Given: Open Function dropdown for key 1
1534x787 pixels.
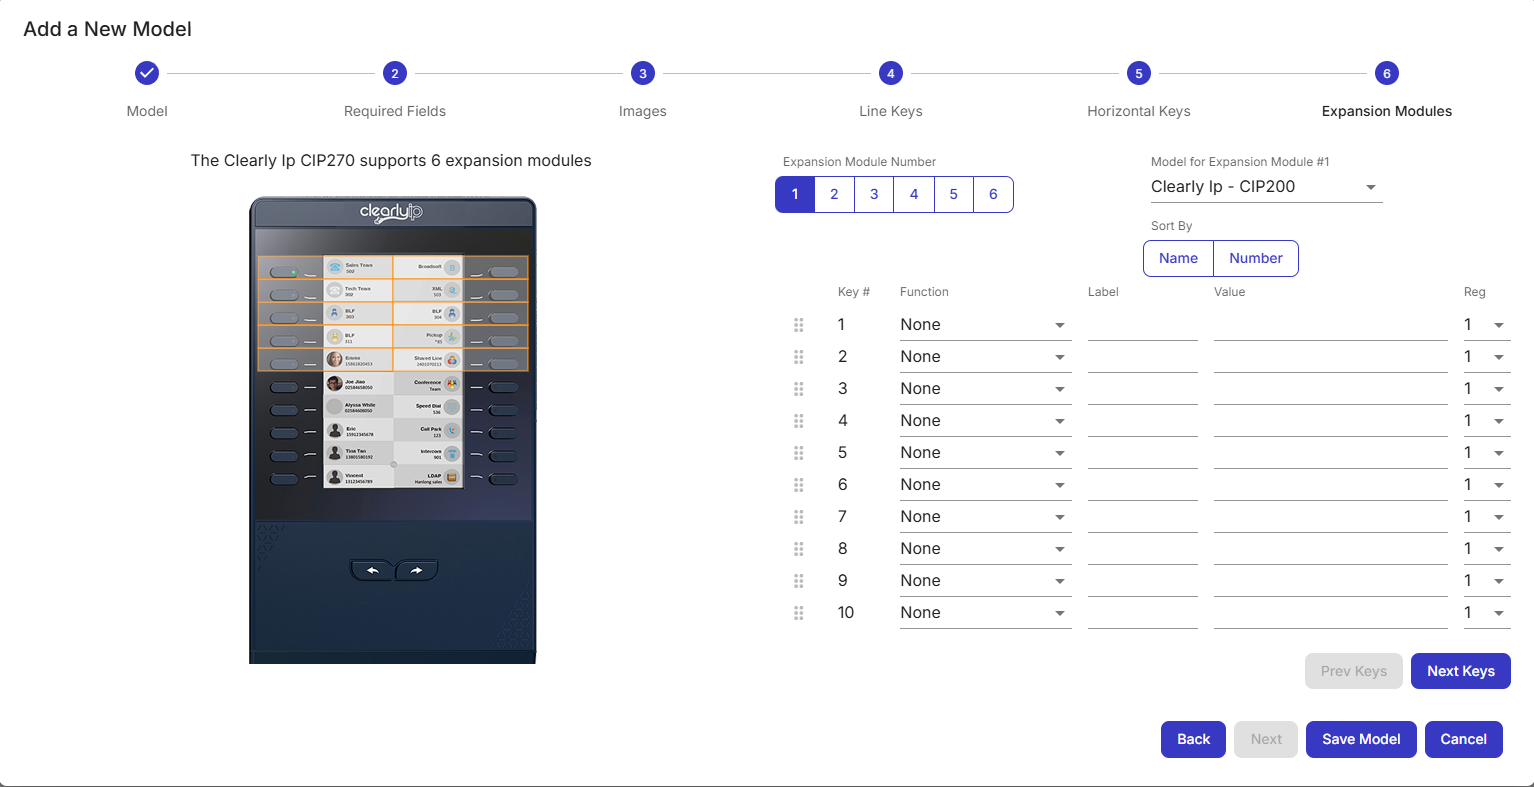Looking at the screenshot, I should 985,325.
